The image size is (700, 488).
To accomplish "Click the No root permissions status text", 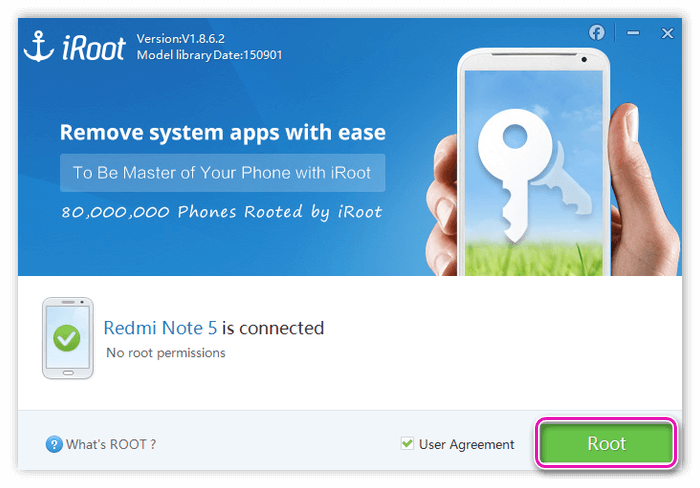I will (x=166, y=353).
